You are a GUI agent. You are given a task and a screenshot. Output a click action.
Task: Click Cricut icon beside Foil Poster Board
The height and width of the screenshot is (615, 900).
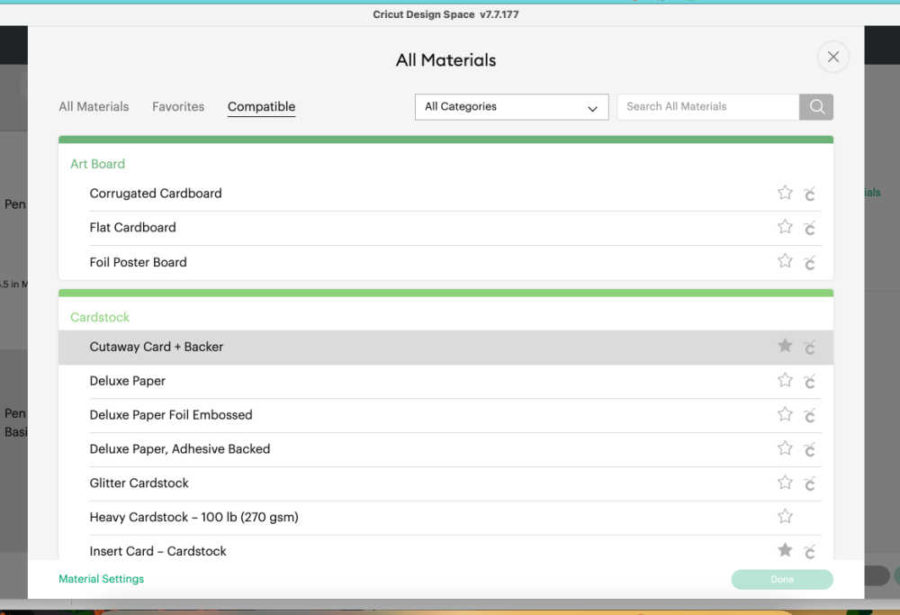(x=809, y=262)
